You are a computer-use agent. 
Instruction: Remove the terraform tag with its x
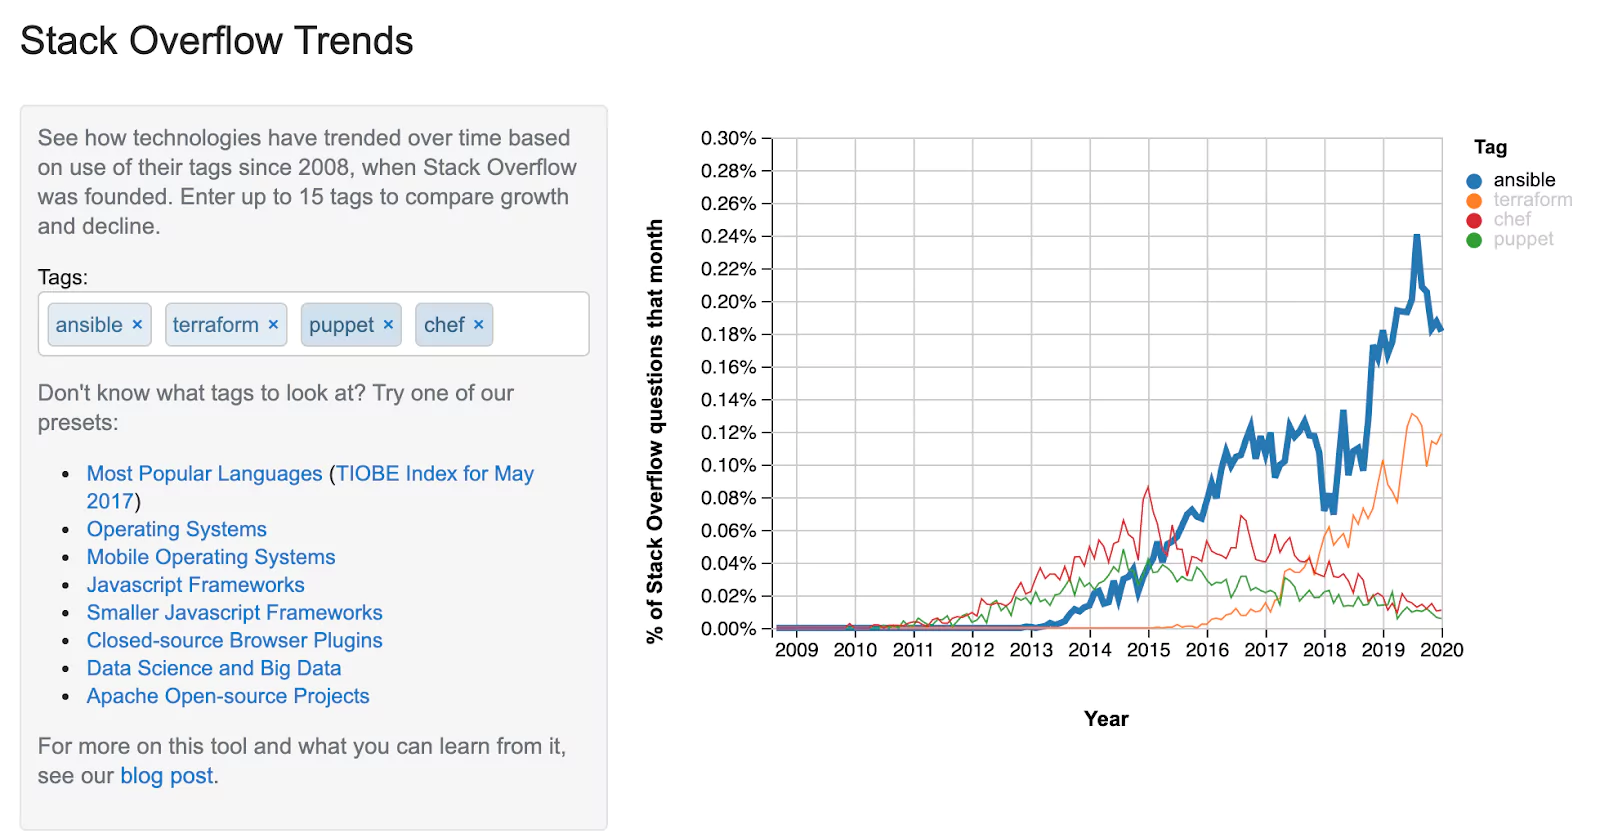click(273, 325)
